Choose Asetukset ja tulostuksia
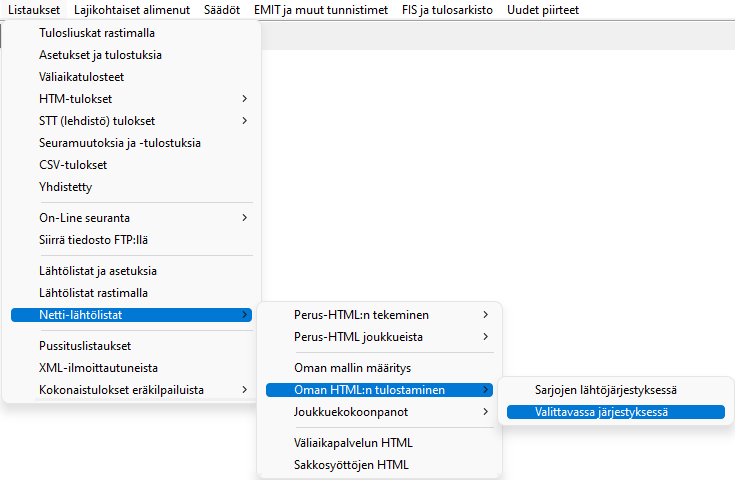Screen dimensions: 735x480 coord(100,55)
